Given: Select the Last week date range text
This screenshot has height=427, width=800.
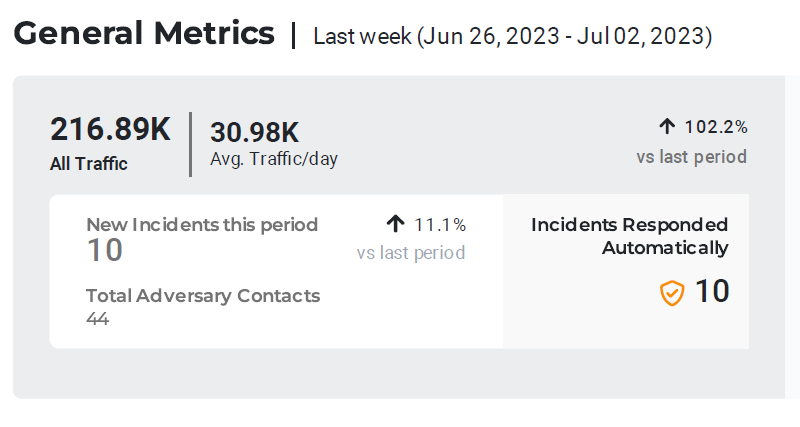Looking at the screenshot, I should click(x=512, y=37).
